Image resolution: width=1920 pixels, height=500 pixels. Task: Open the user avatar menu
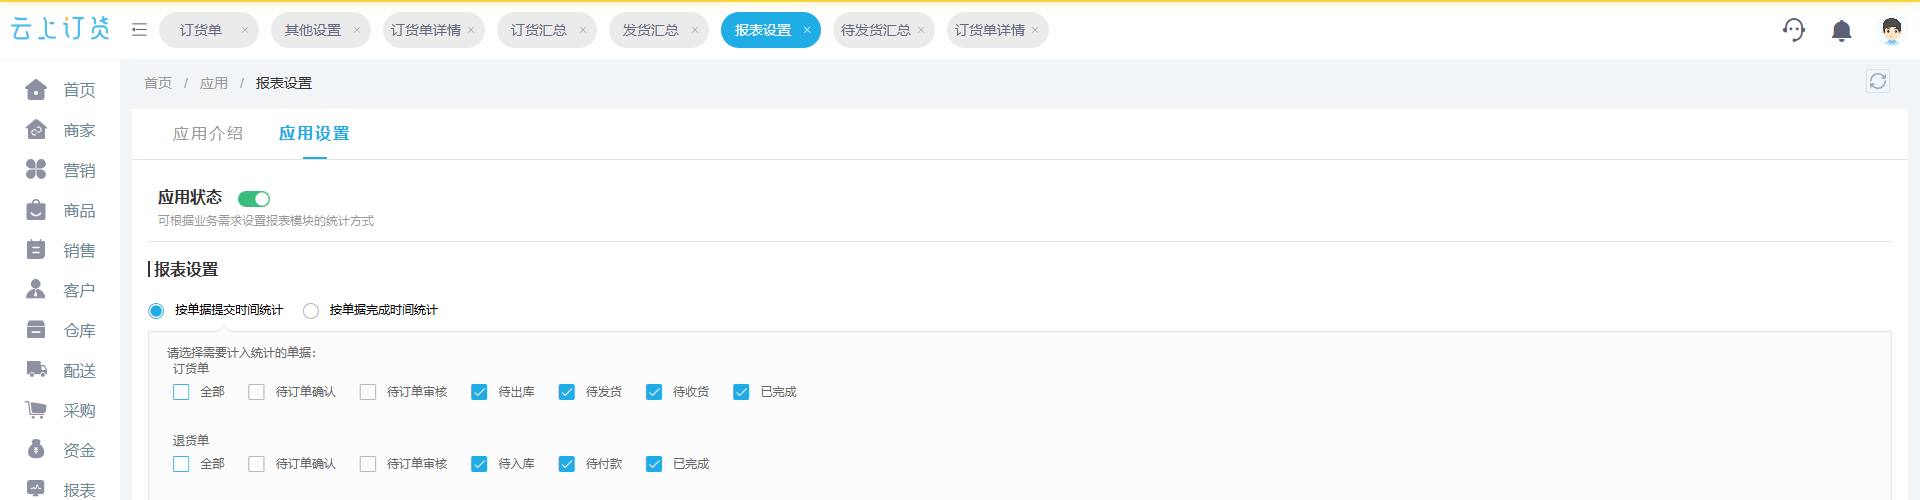coord(1891,30)
